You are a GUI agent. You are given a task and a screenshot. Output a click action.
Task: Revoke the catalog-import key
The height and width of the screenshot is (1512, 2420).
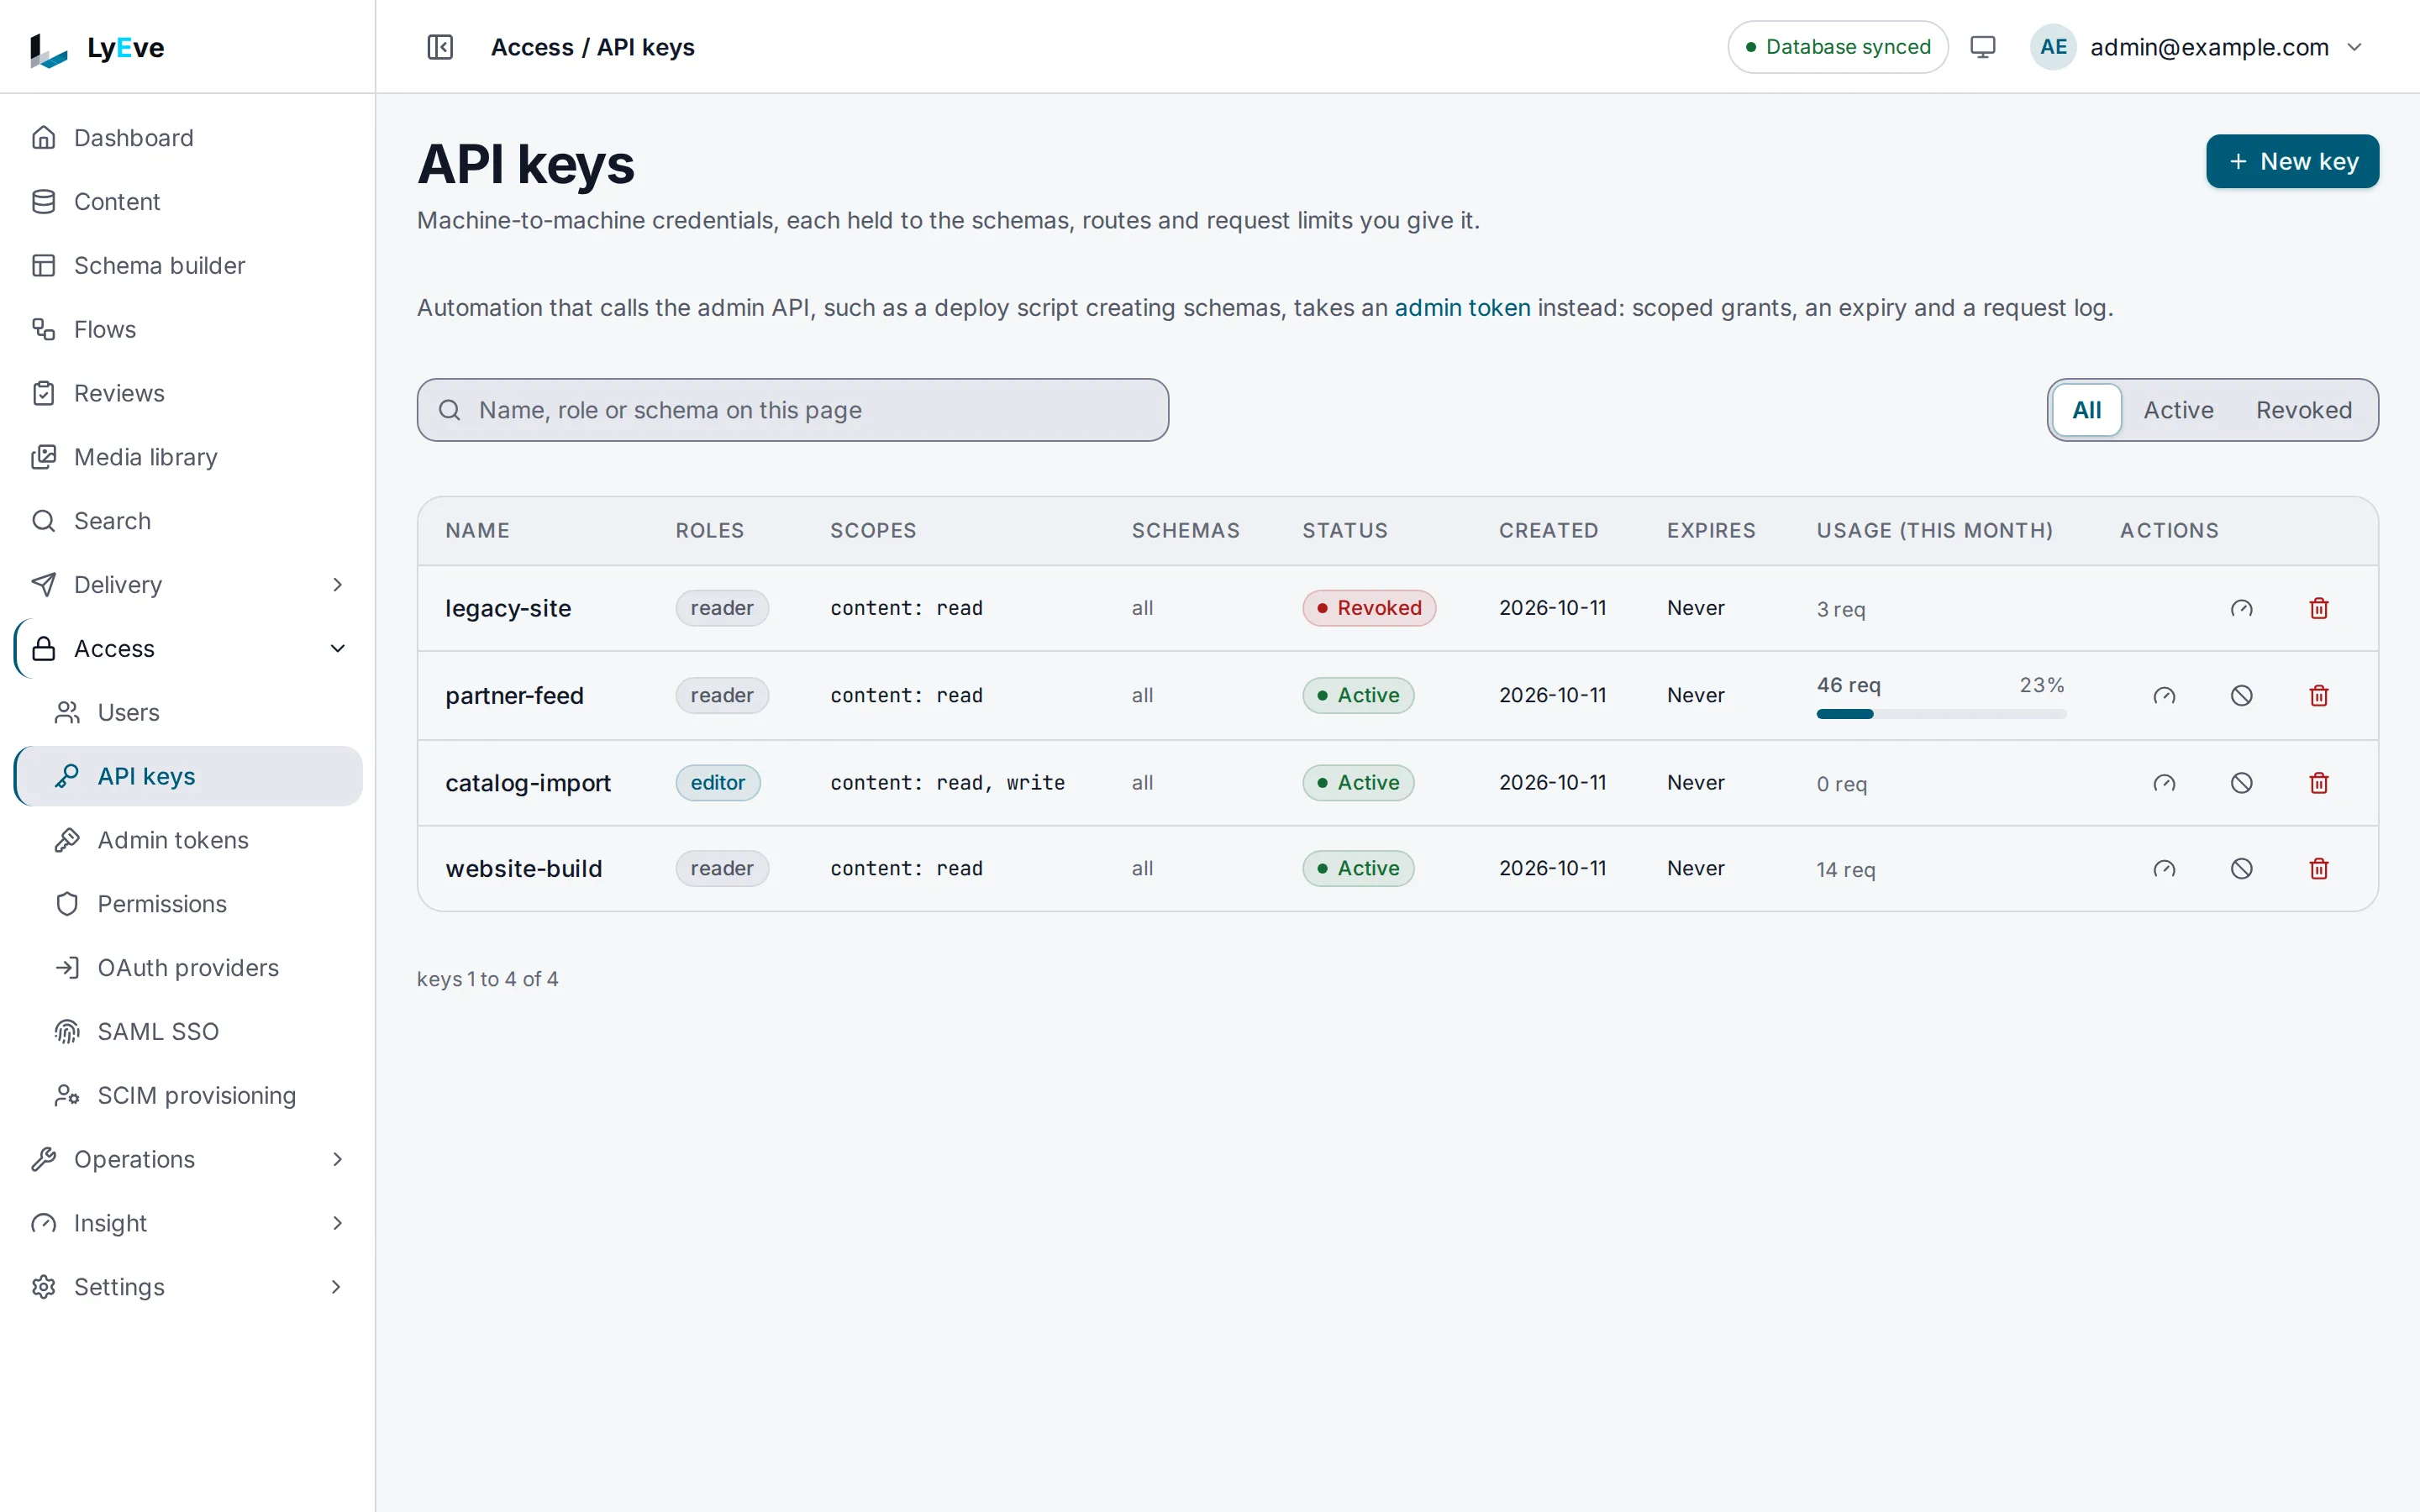(2241, 783)
